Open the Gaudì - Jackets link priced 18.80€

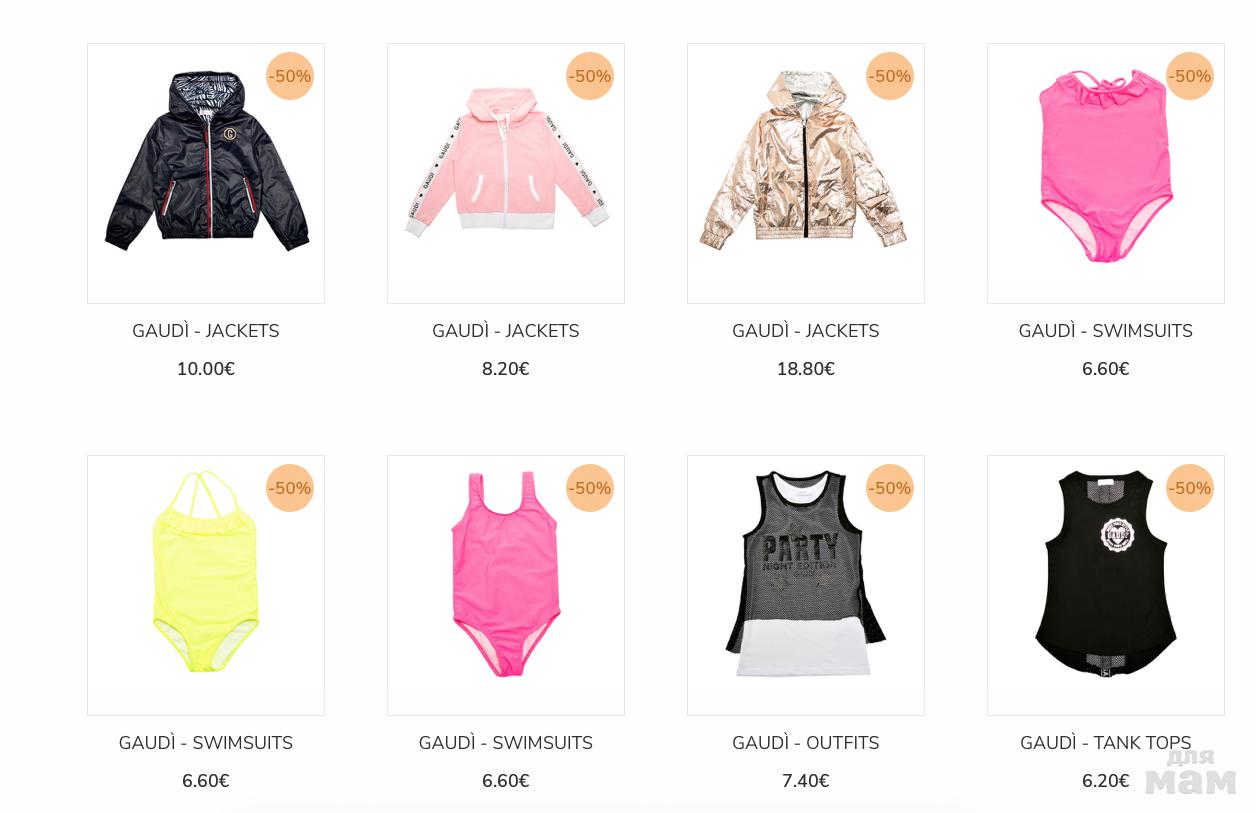(806, 331)
